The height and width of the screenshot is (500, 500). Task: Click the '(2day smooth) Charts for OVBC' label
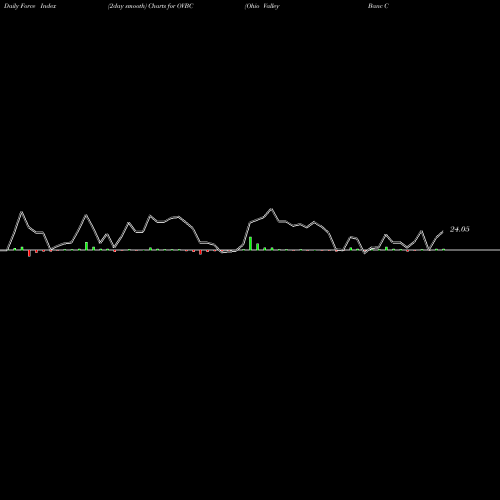pos(150,6)
